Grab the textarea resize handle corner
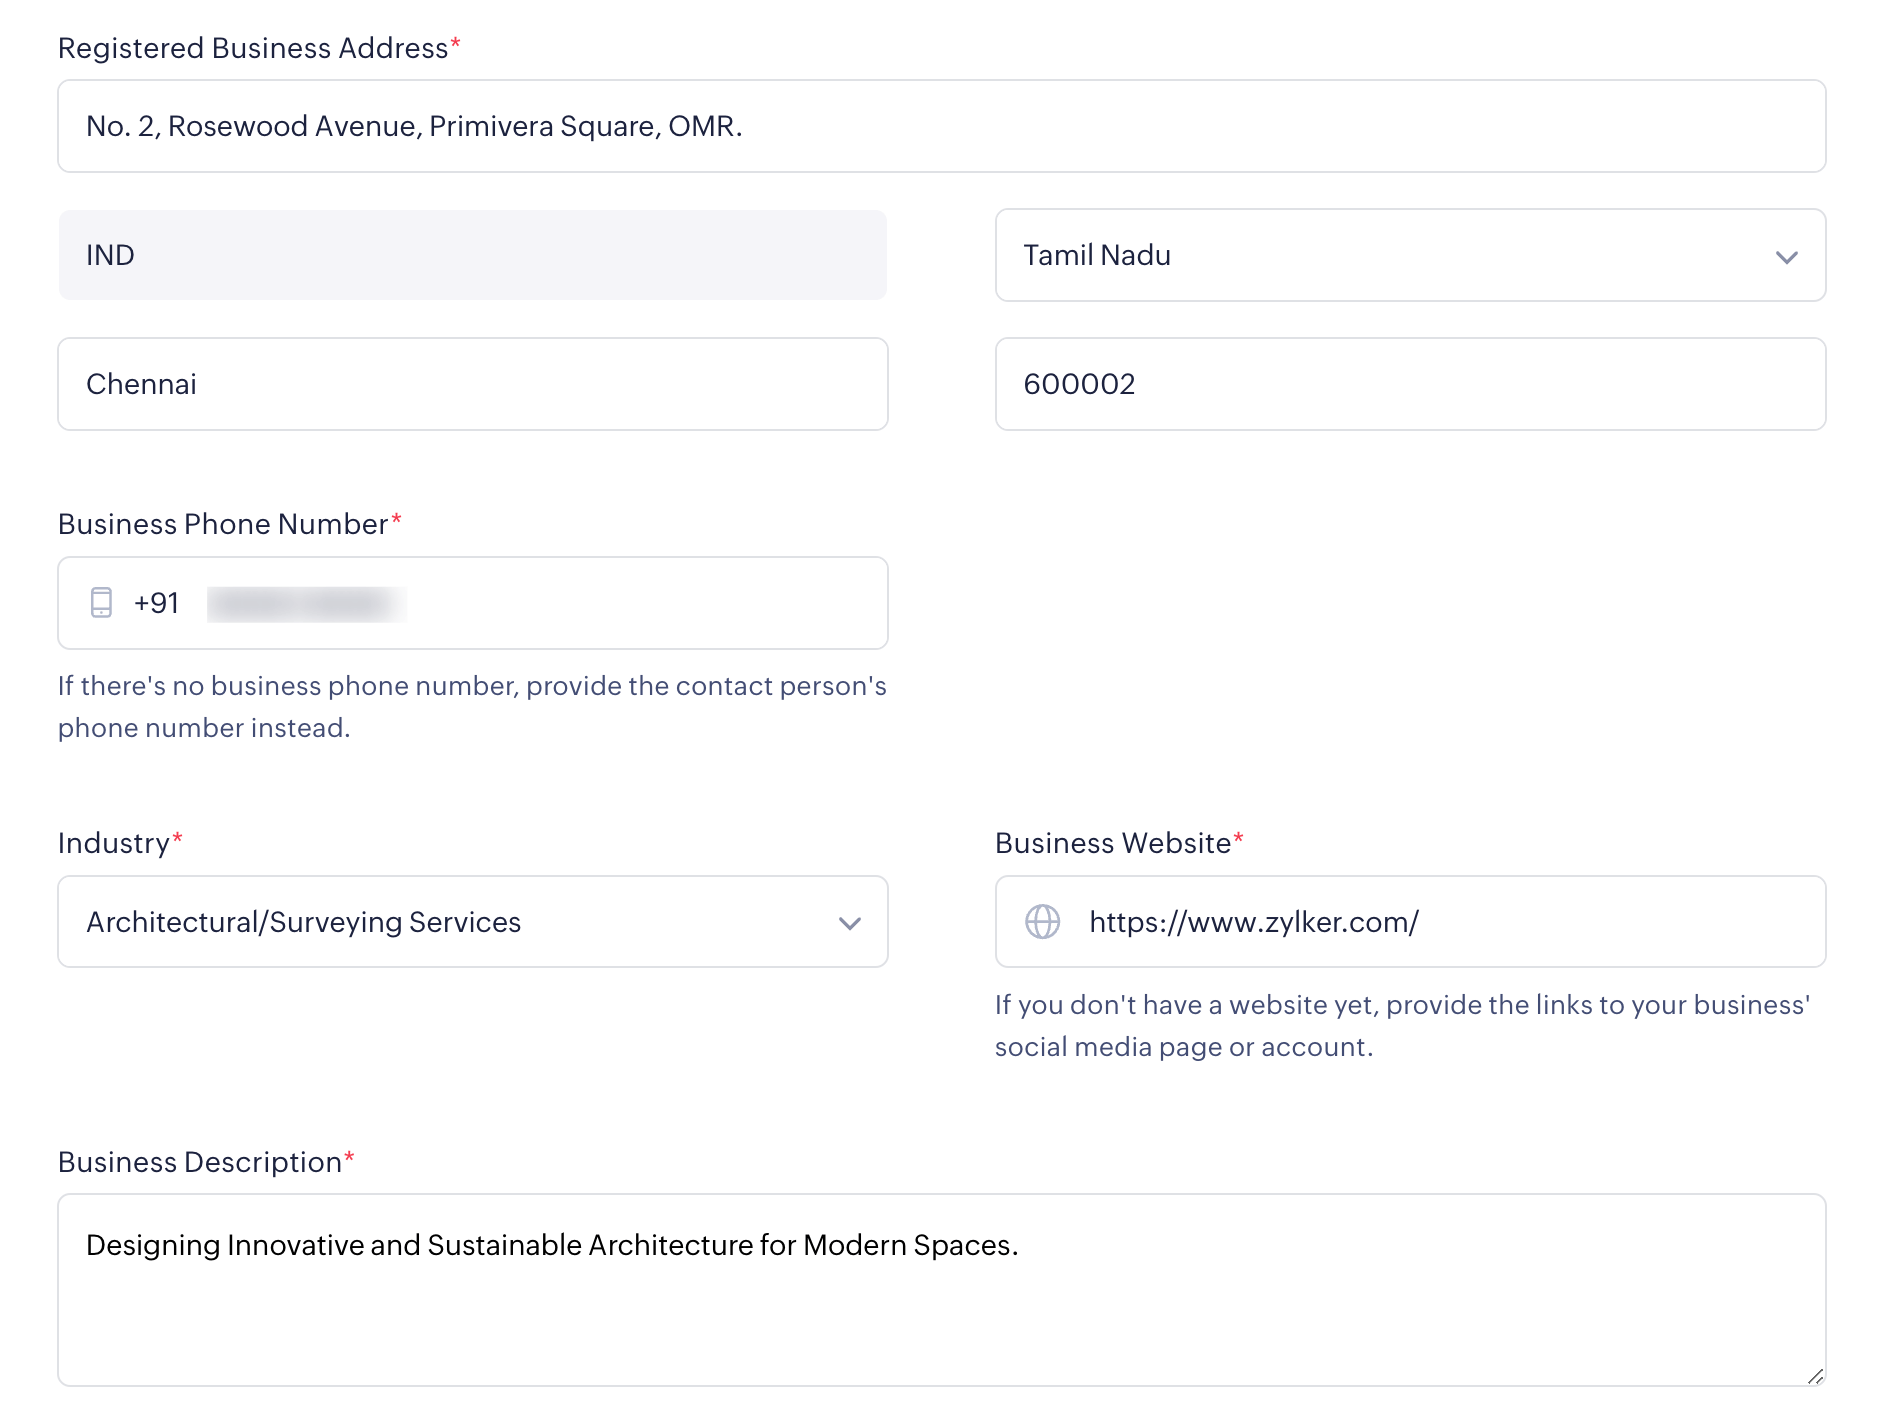The image size is (1880, 1414). 1815,1376
